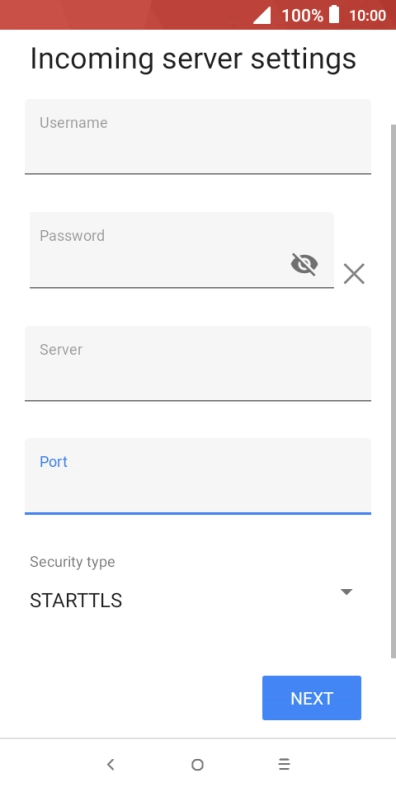This screenshot has height=792, width=396.
Task: Focus the Server input field
Action: tap(198, 363)
